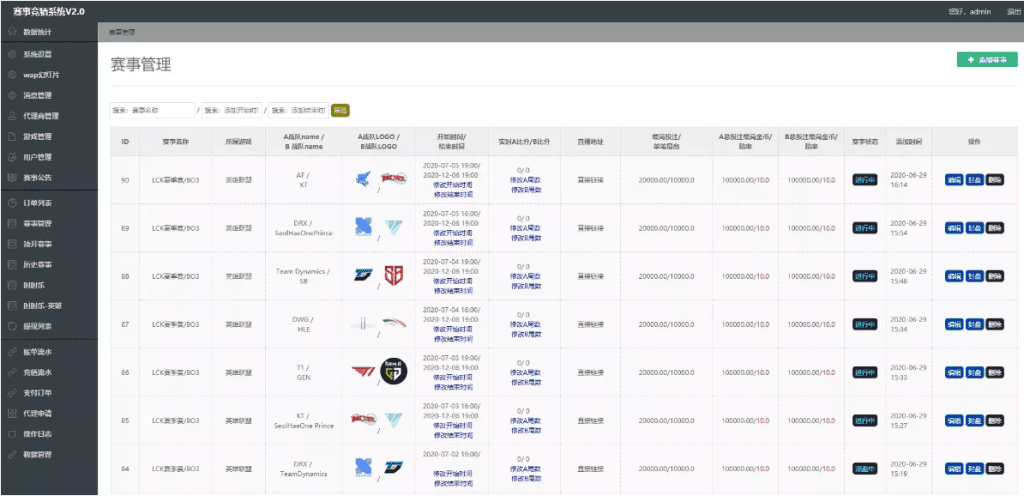The height and width of the screenshot is (496, 1024).
Task: Click 修改A局数 link in row 89
Action: tap(525, 228)
